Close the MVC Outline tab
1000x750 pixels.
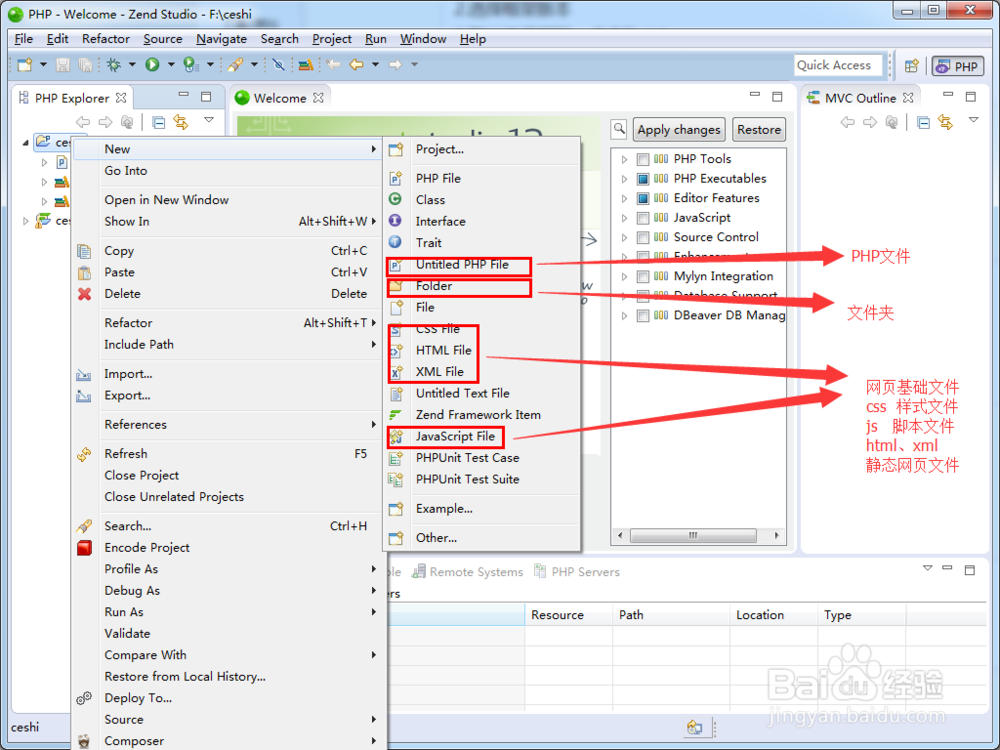(908, 98)
